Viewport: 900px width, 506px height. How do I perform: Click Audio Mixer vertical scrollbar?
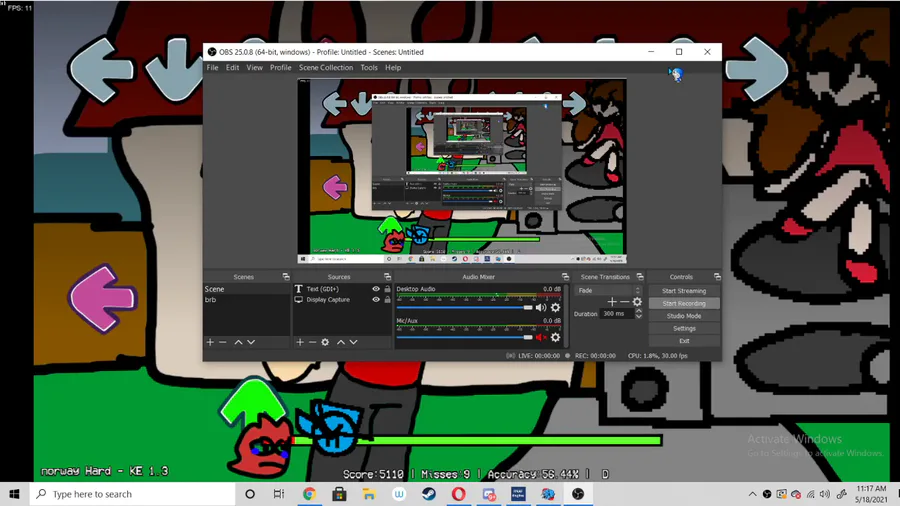coord(567,316)
